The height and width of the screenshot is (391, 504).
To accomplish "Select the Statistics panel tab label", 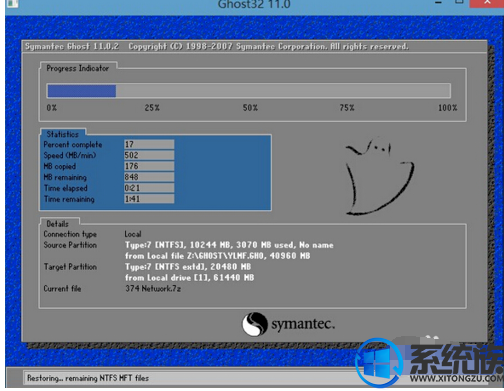I will [x=63, y=134].
